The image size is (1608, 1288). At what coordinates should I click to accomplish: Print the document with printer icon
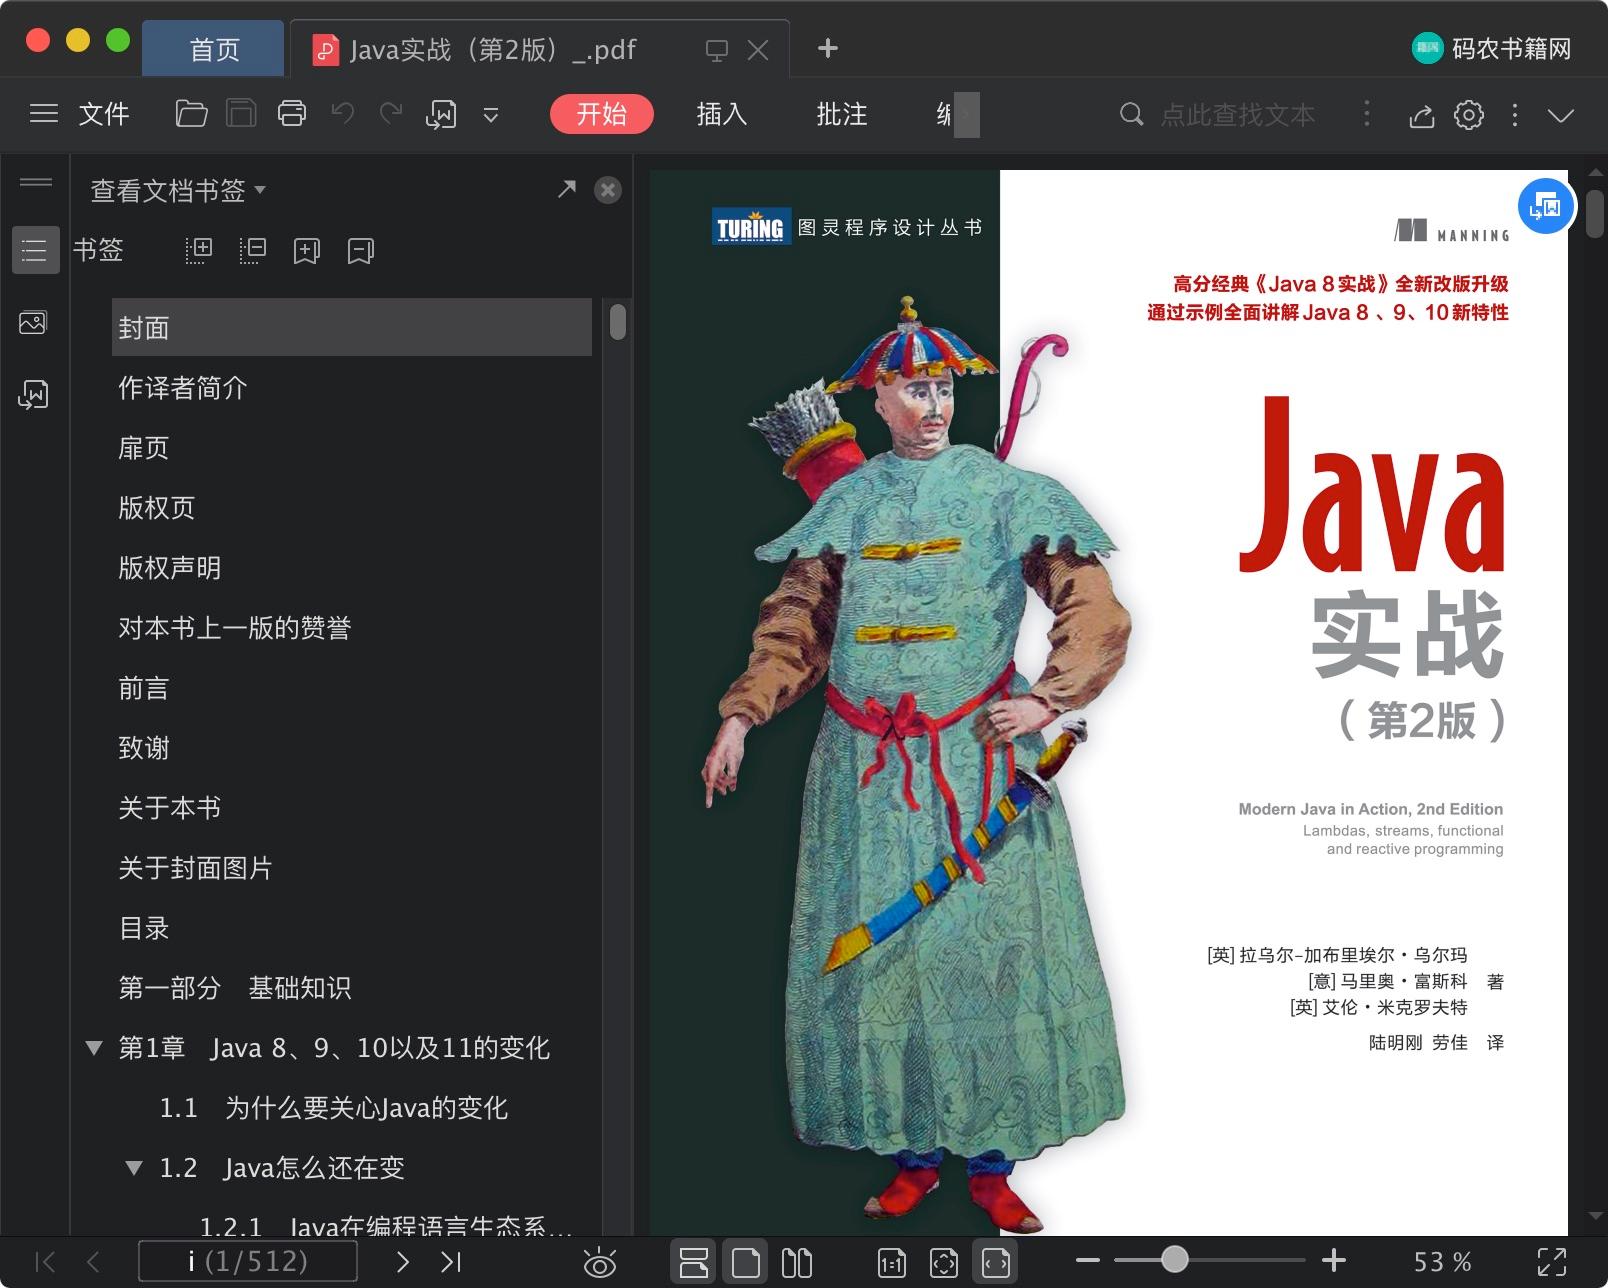[291, 114]
